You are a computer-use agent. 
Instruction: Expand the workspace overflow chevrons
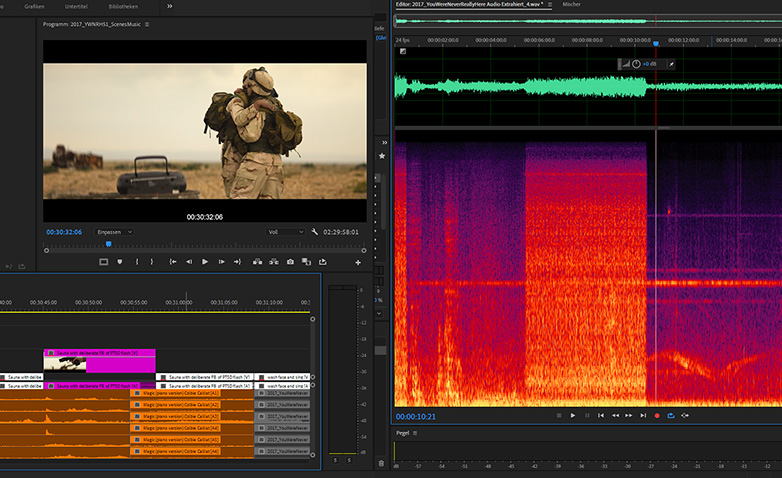[x=170, y=6]
